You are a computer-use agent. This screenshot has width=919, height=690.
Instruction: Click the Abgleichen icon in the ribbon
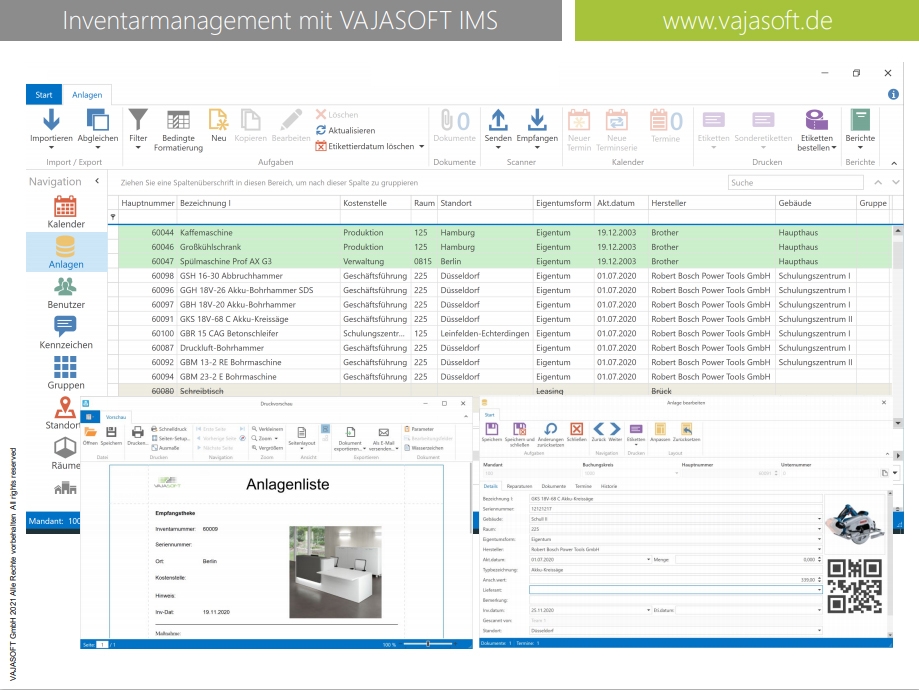tap(97, 120)
